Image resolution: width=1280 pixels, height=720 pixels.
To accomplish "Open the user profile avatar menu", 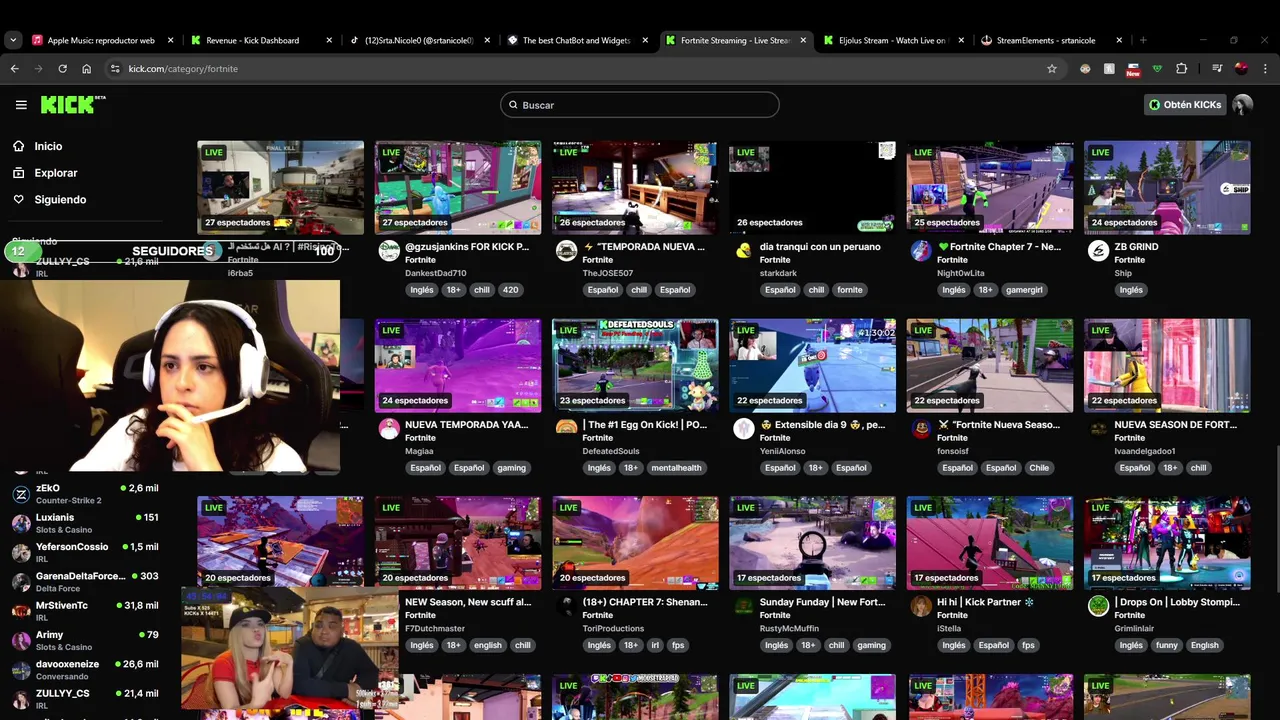I will point(1242,104).
